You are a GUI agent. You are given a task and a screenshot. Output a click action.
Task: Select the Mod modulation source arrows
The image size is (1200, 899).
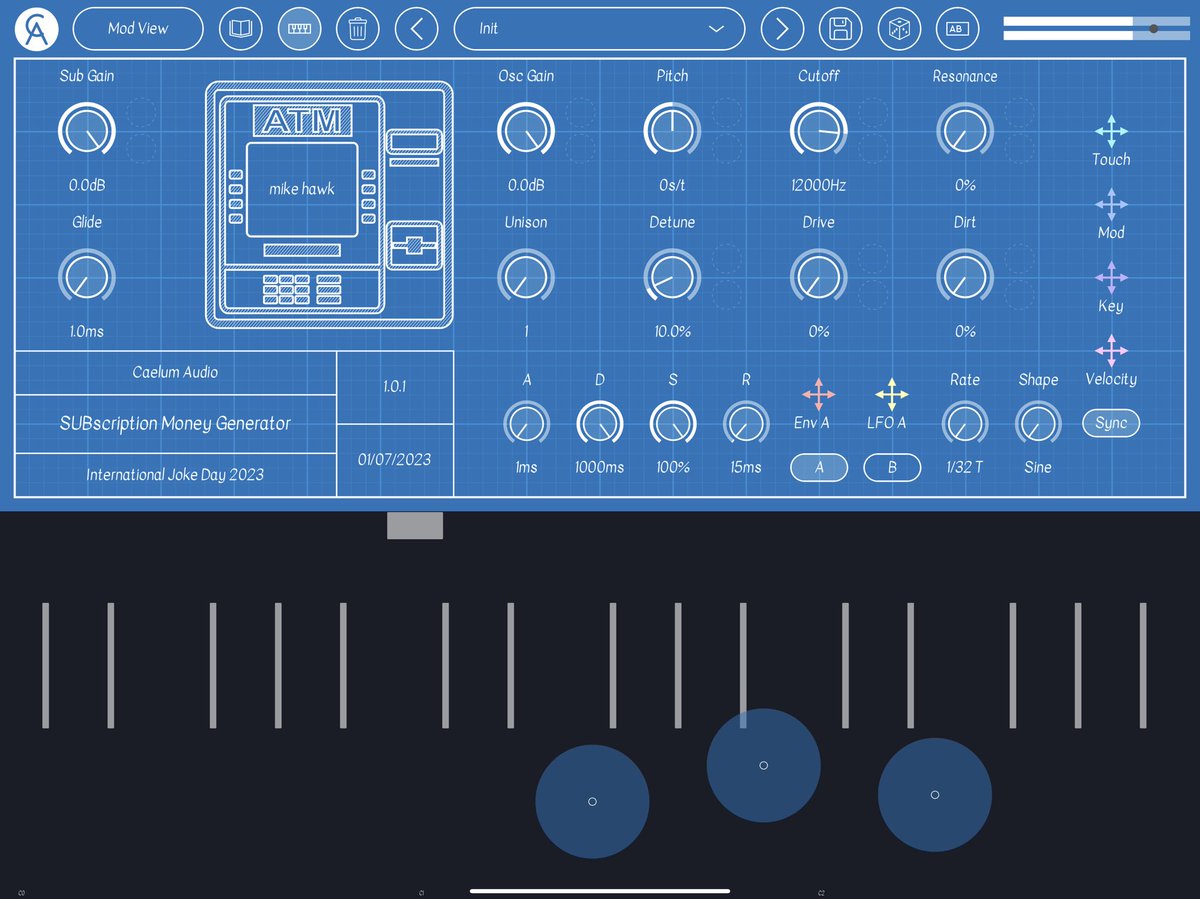point(1111,204)
